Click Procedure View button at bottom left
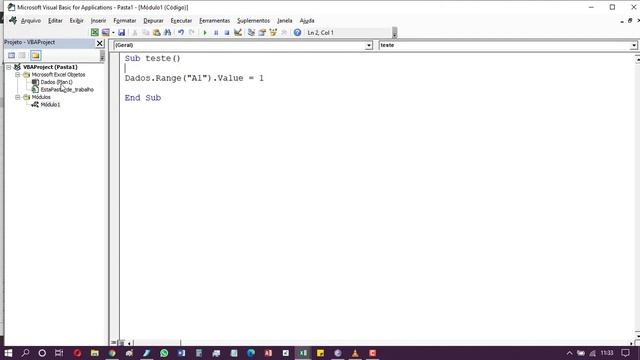This screenshot has height=360, width=640. (x=114, y=343)
